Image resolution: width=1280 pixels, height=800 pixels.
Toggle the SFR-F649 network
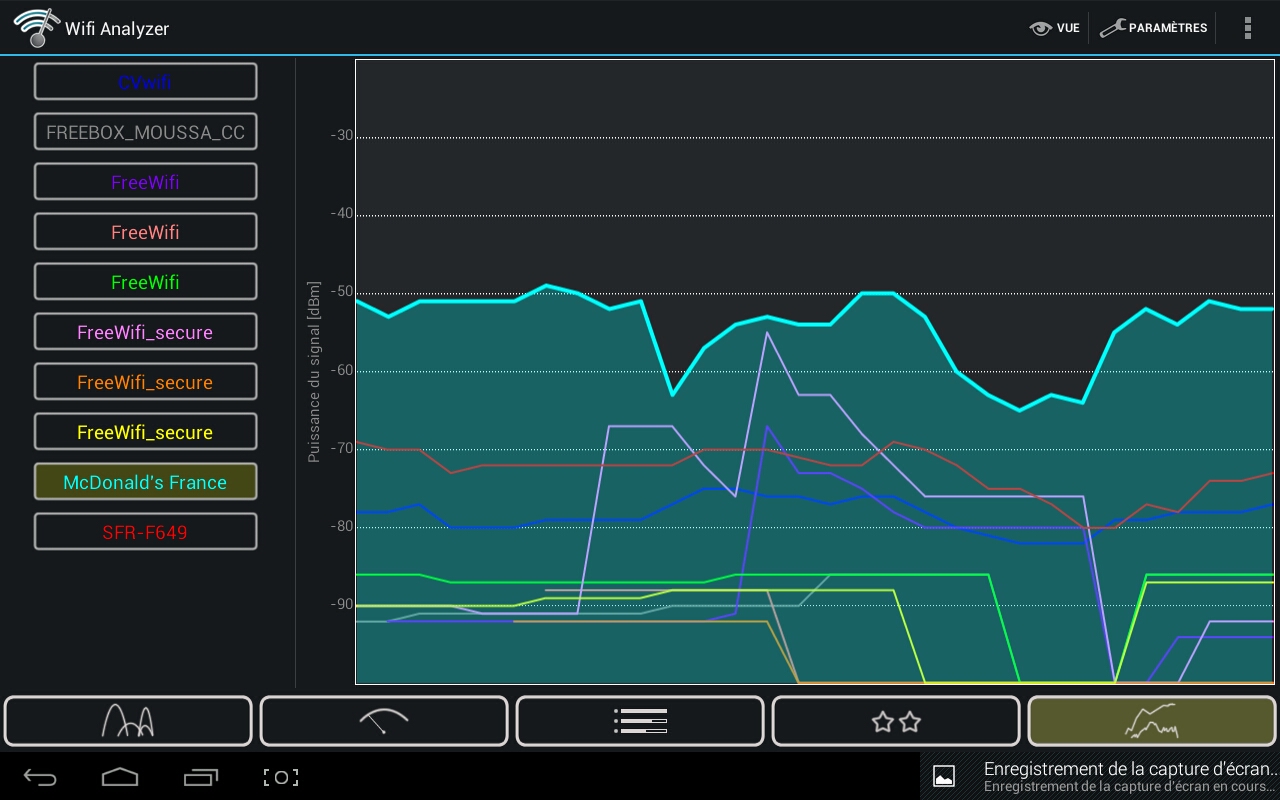(x=145, y=532)
